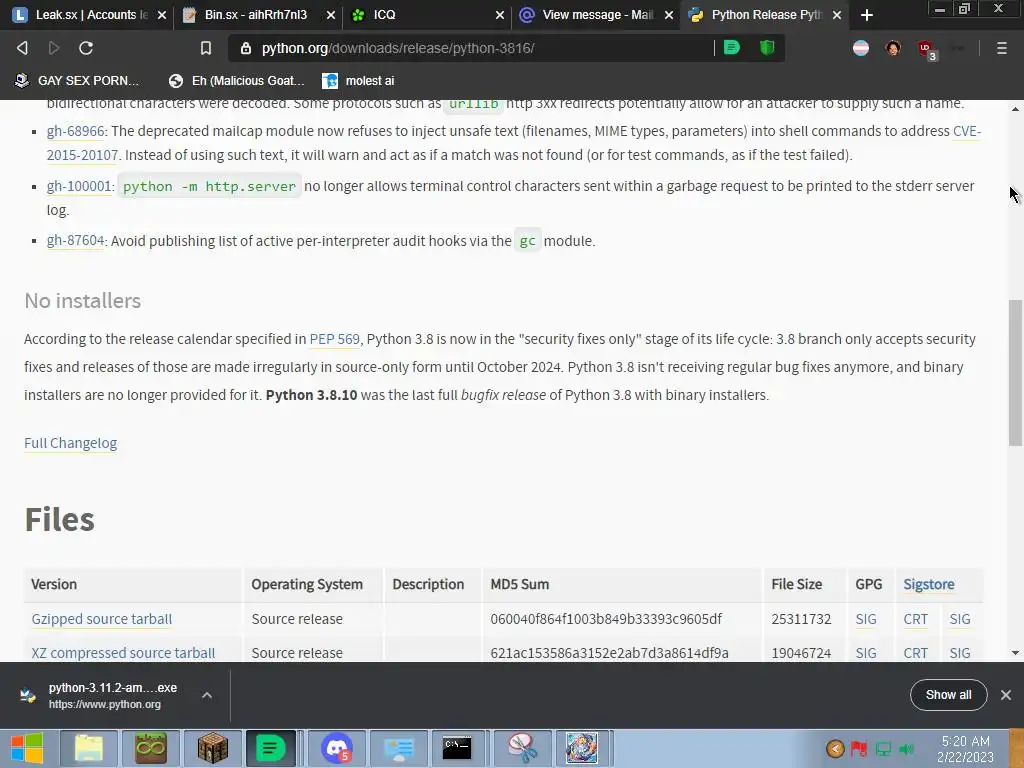
Task: Click the padlock site info icon
Action: pos(246,48)
